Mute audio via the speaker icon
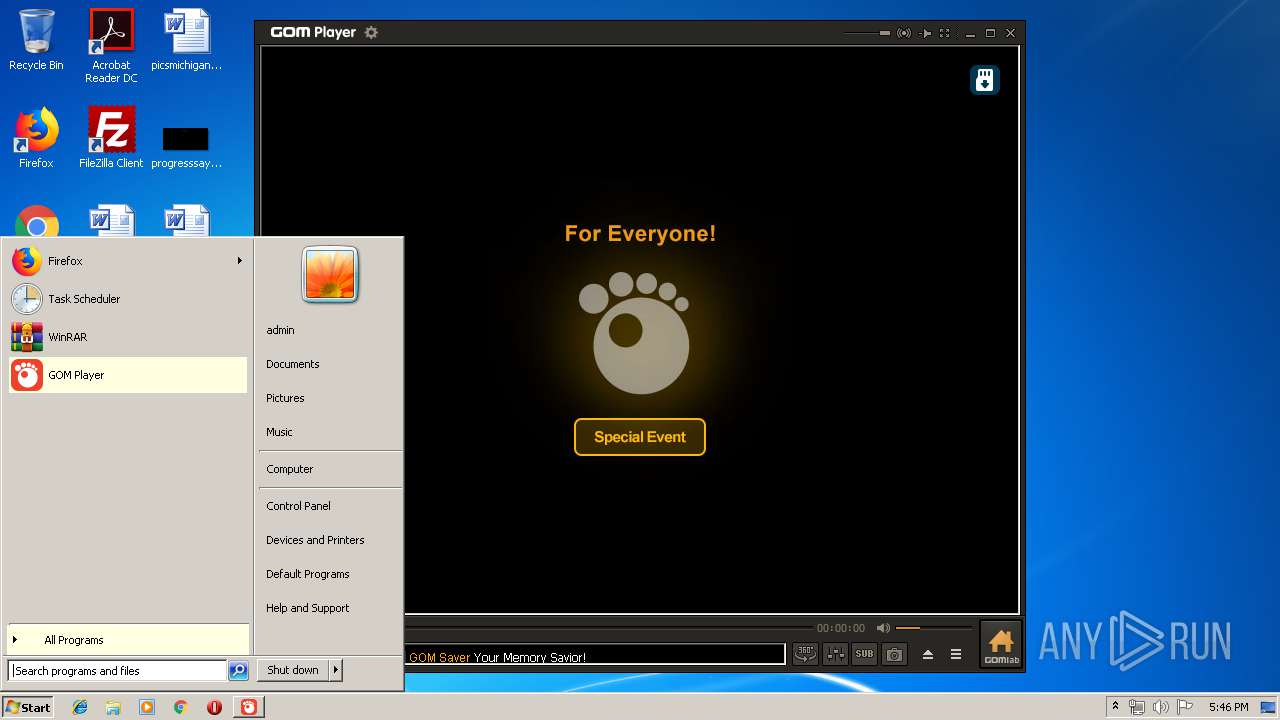This screenshot has height=720, width=1280. [883, 628]
